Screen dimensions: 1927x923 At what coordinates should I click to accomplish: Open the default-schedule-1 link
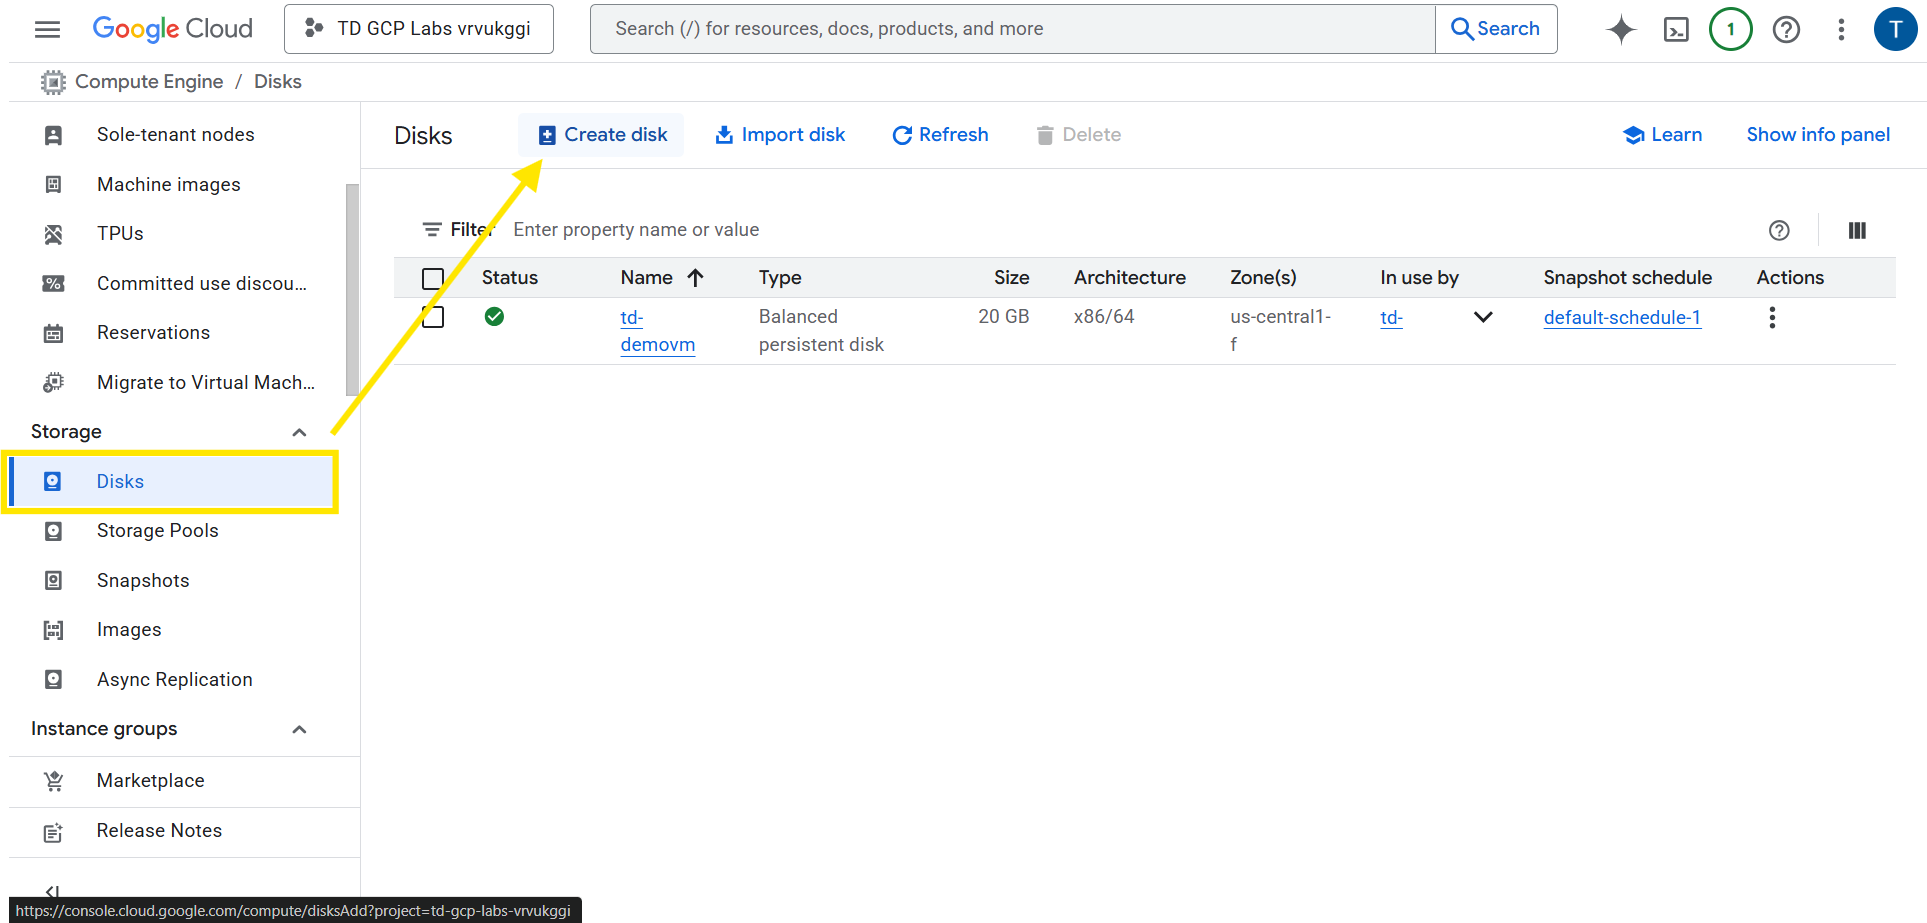[x=1621, y=318]
